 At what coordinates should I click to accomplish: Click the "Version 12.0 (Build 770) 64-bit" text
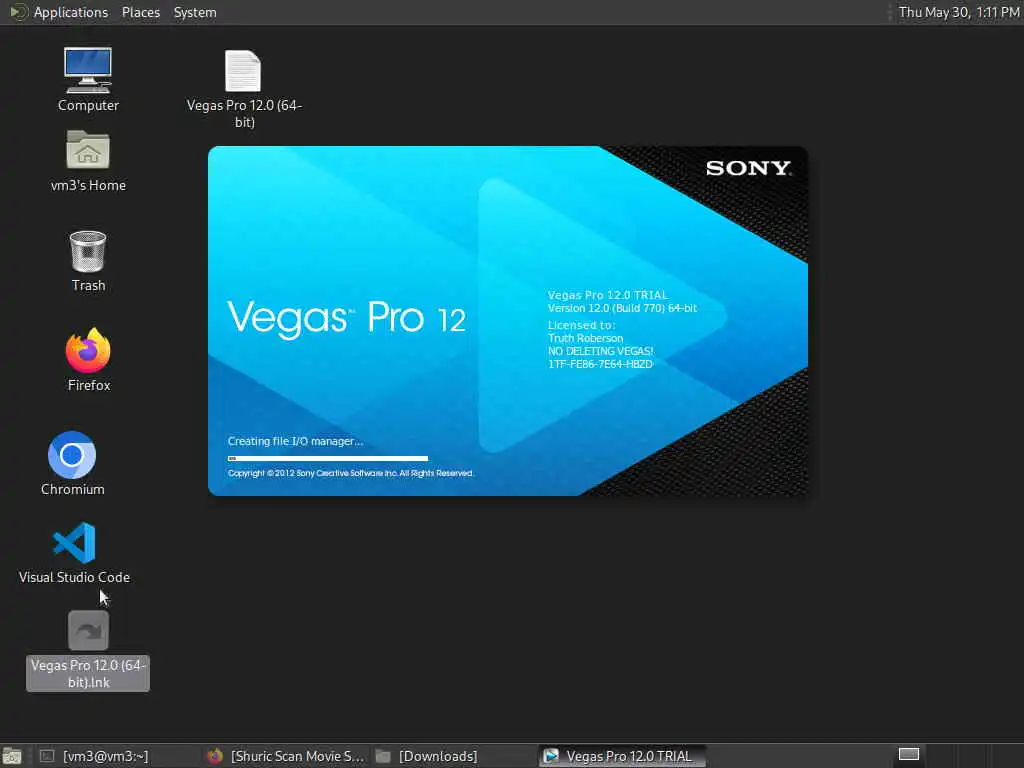click(622, 308)
